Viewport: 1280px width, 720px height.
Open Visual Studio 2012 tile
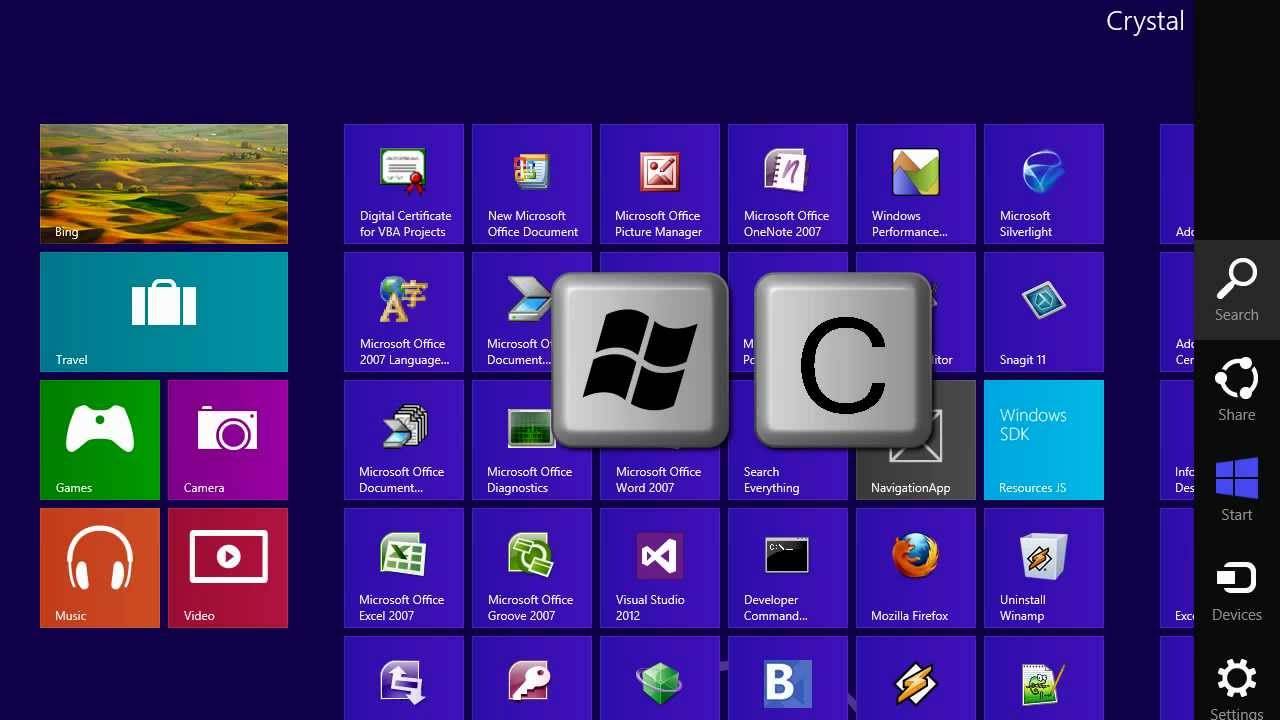pyautogui.click(x=659, y=568)
